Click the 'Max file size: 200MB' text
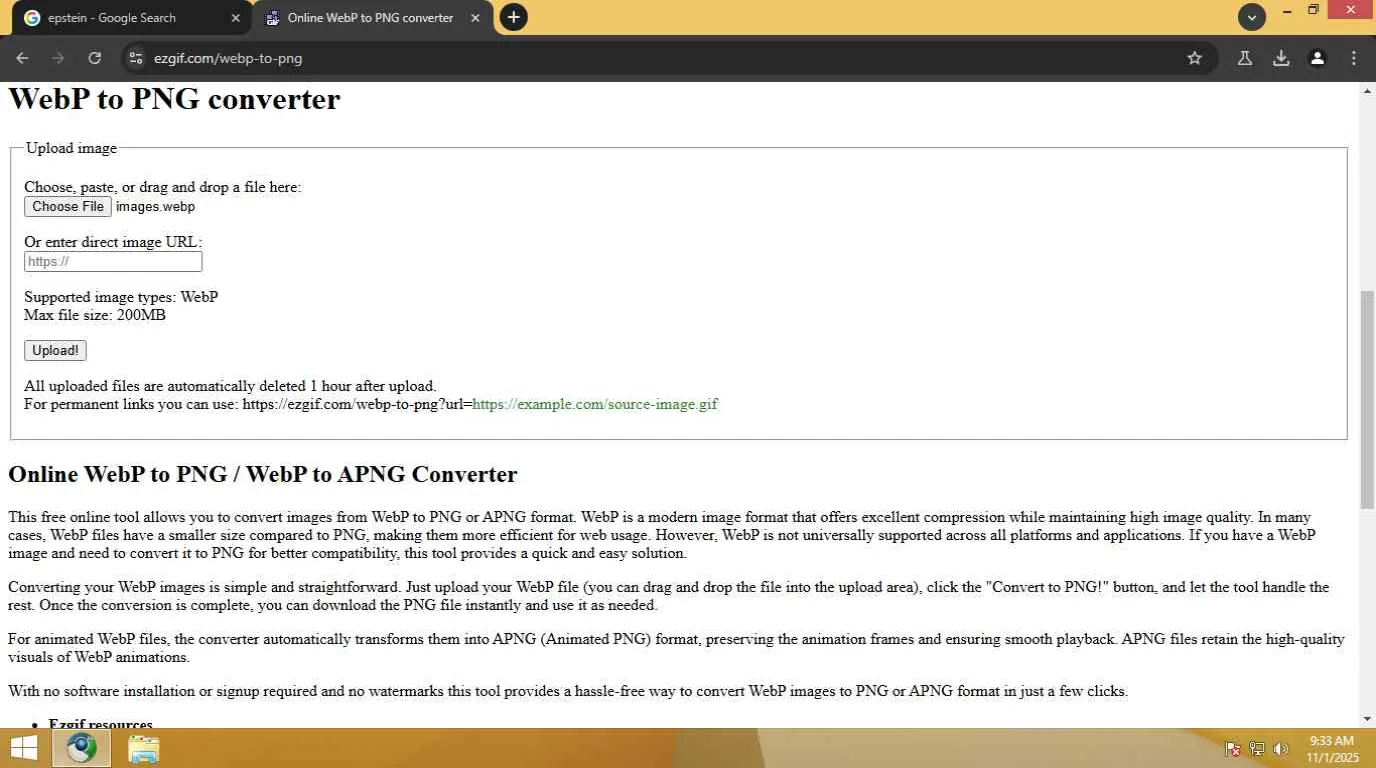The image size is (1376, 768). coord(95,316)
